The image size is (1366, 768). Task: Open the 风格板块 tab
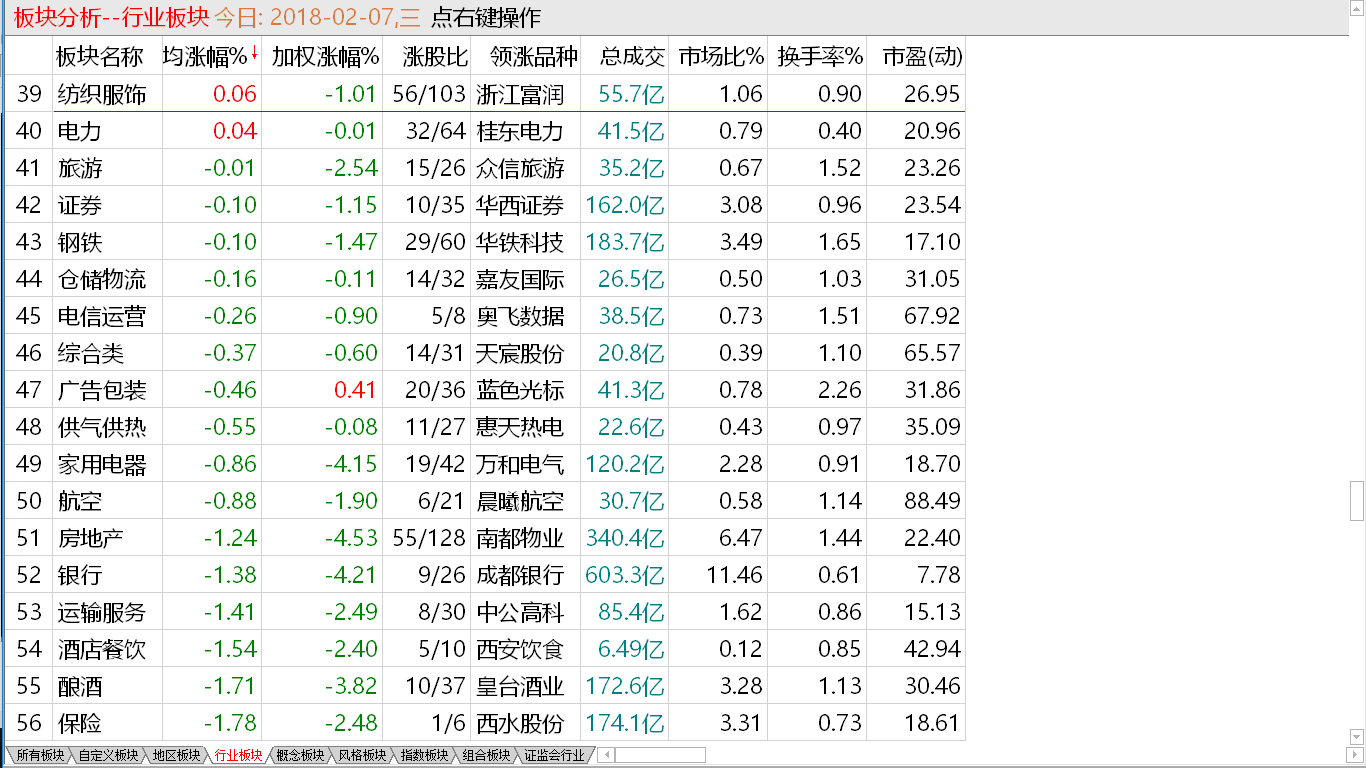pyautogui.click(x=362, y=755)
